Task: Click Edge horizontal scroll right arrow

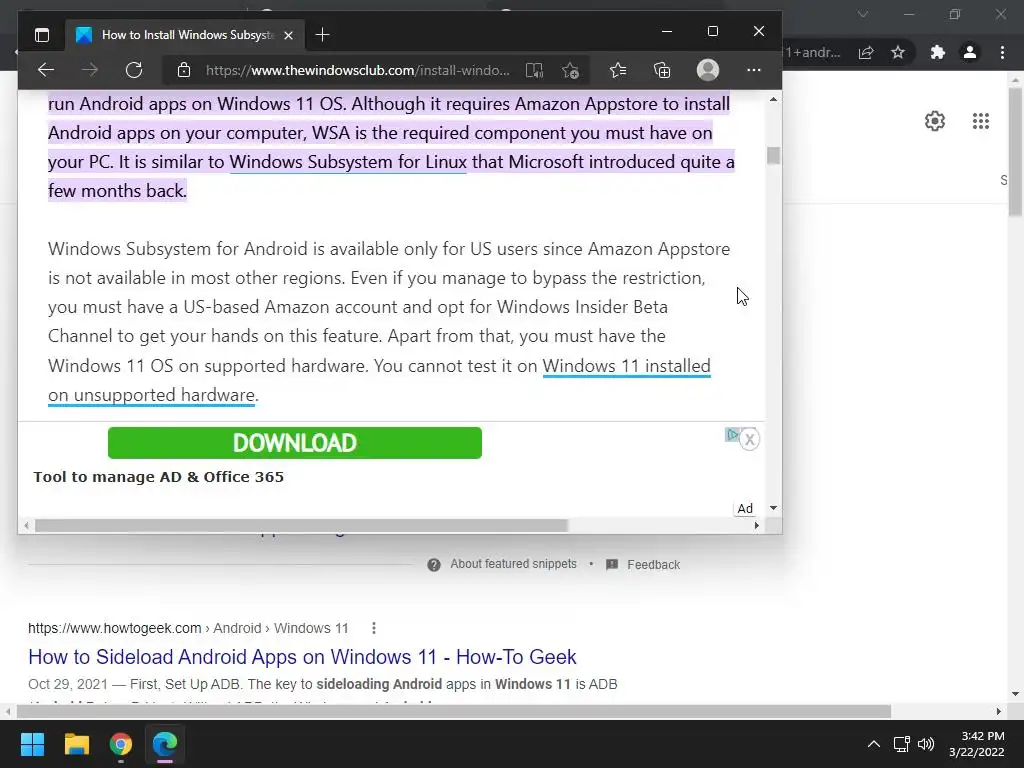Action: click(756, 526)
